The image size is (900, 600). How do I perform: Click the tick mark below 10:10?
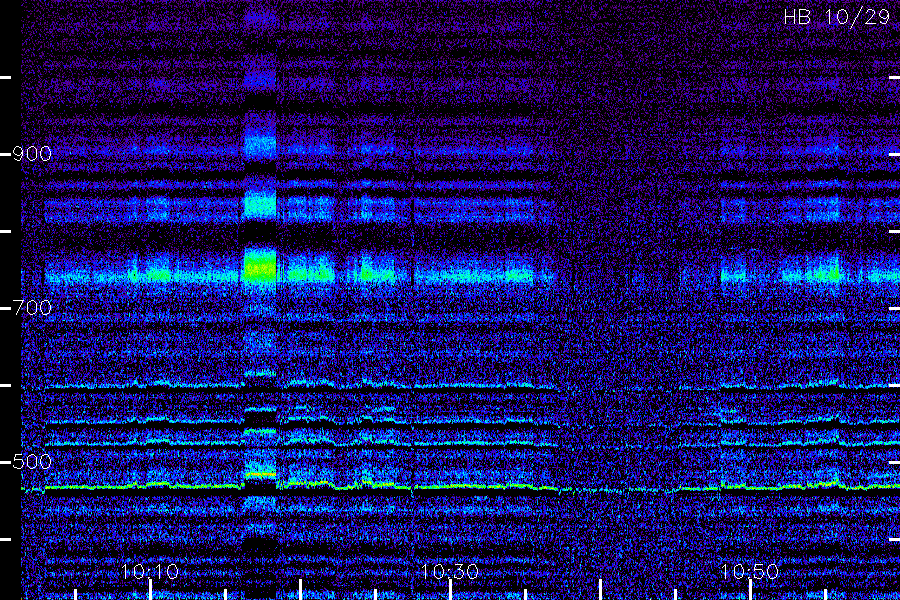[x=150, y=590]
